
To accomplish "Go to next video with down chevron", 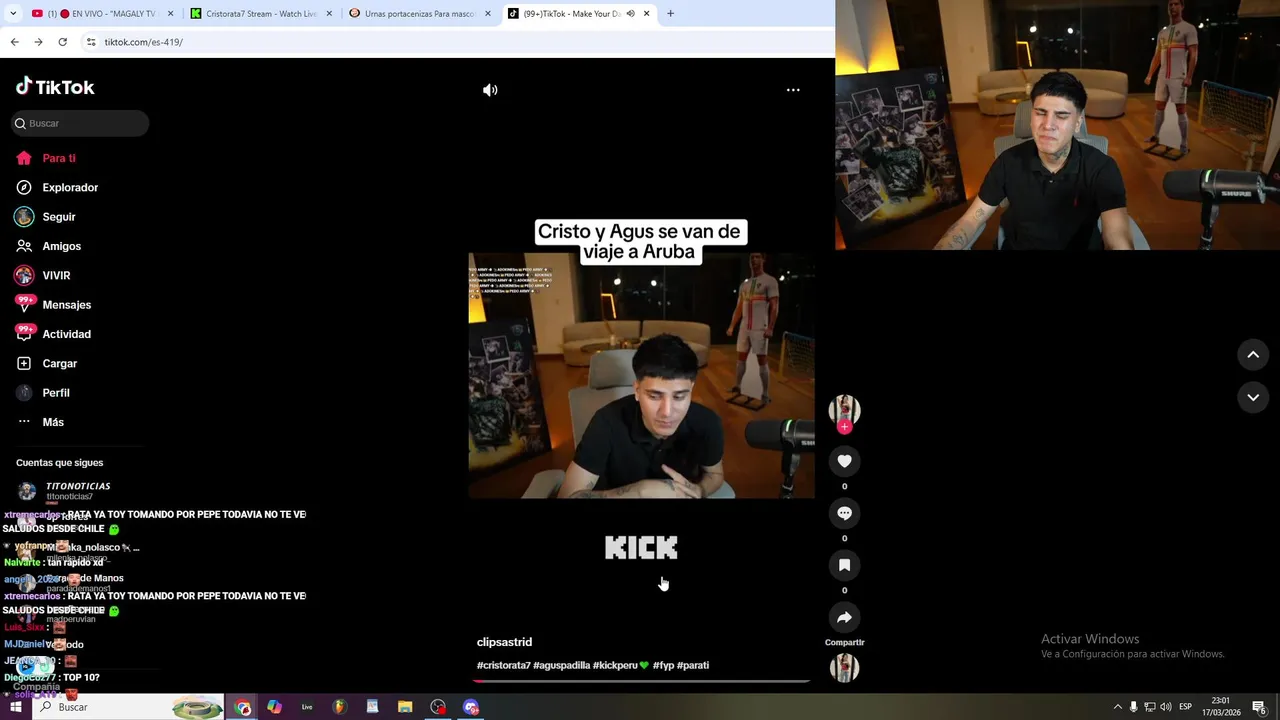I will 1253,397.
